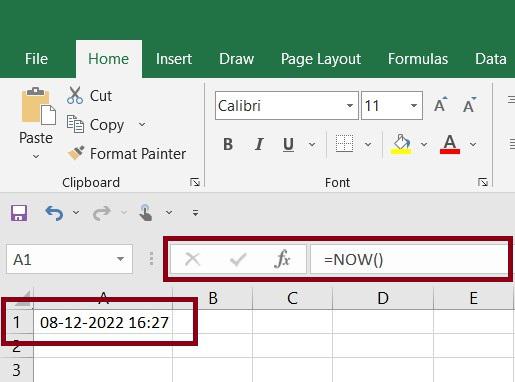Switch to the Page Layout tab

click(321, 59)
